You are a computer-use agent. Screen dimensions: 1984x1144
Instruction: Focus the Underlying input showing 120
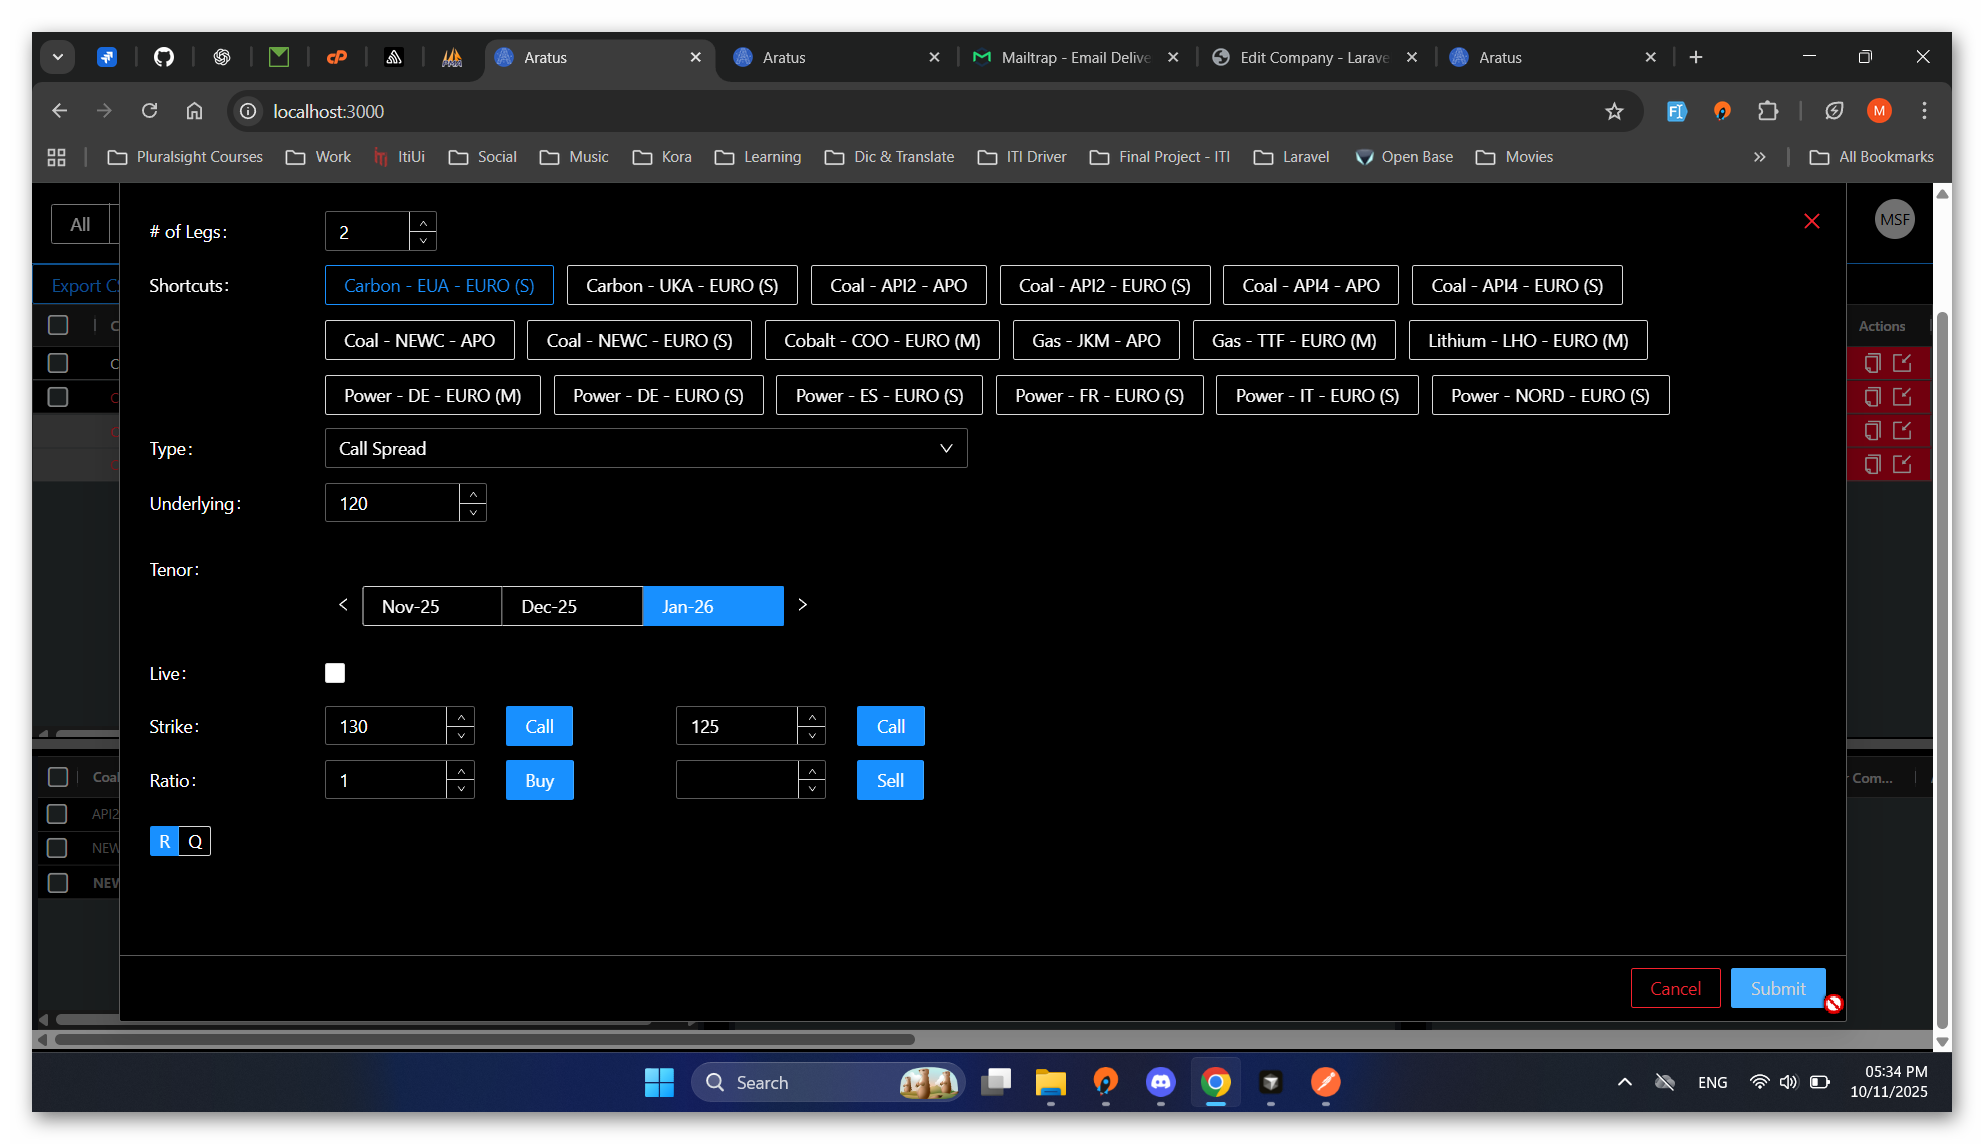click(x=392, y=503)
